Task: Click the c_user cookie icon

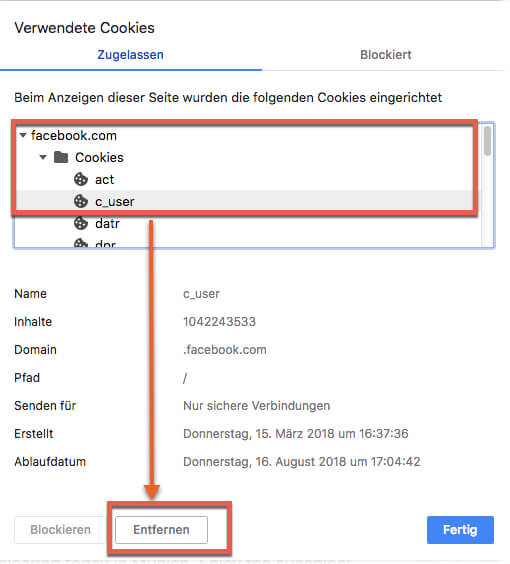Action: (x=81, y=201)
